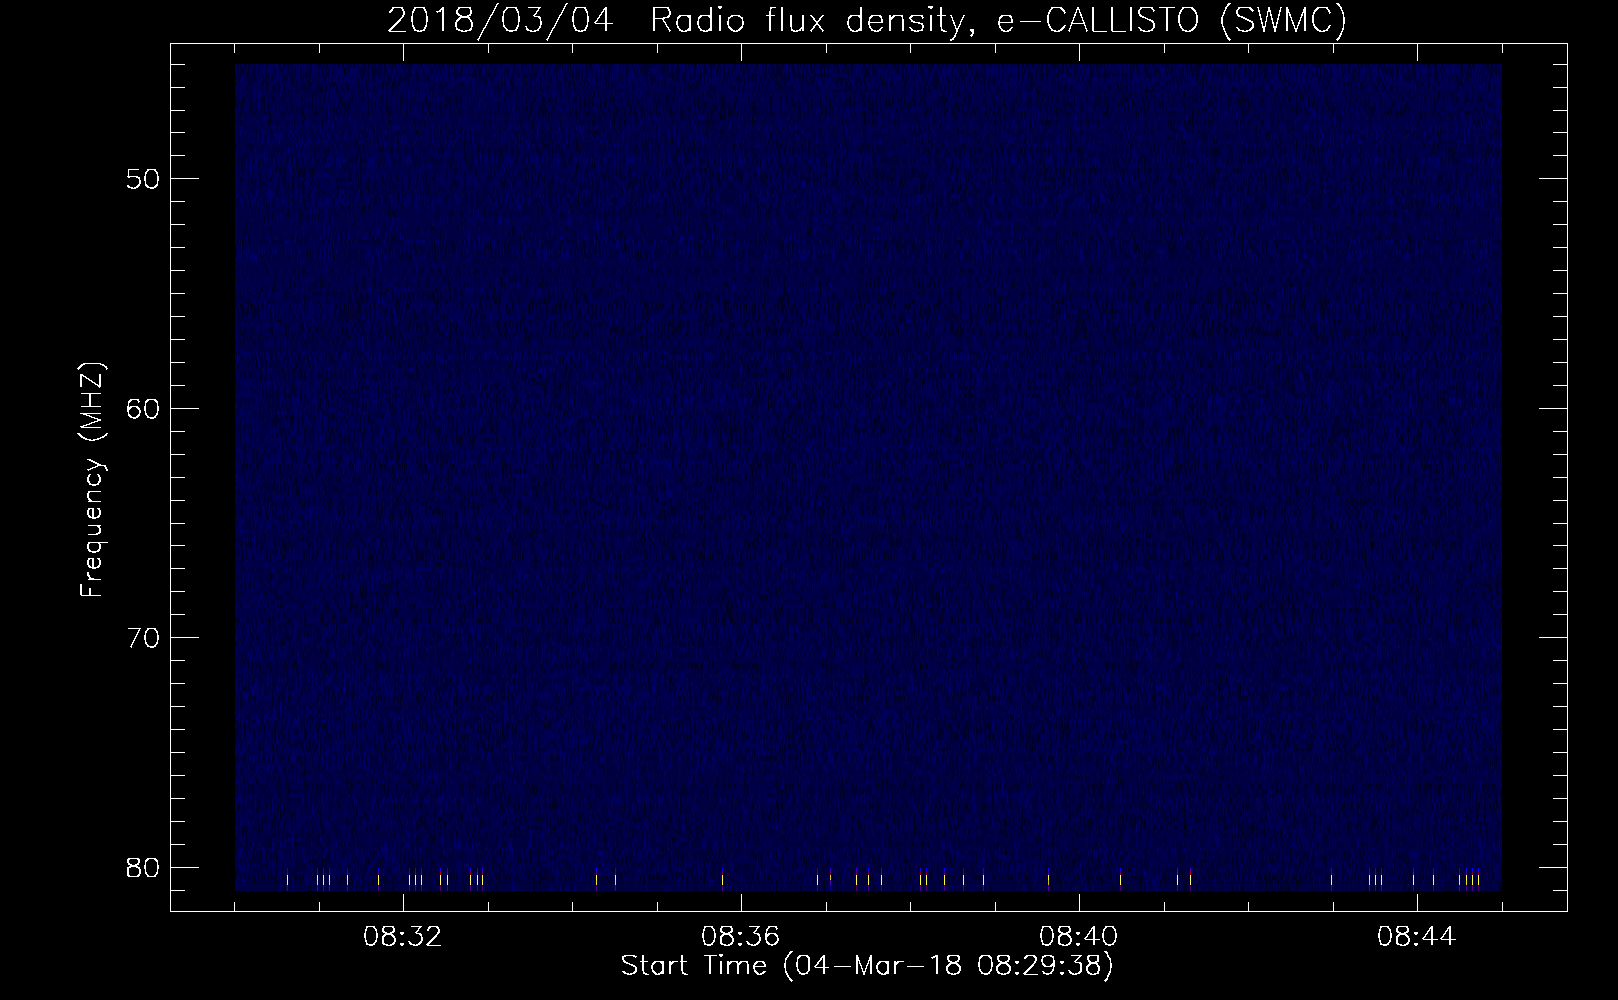Click the '08:44' time tick label
The image size is (1618, 1000).
1417,937
